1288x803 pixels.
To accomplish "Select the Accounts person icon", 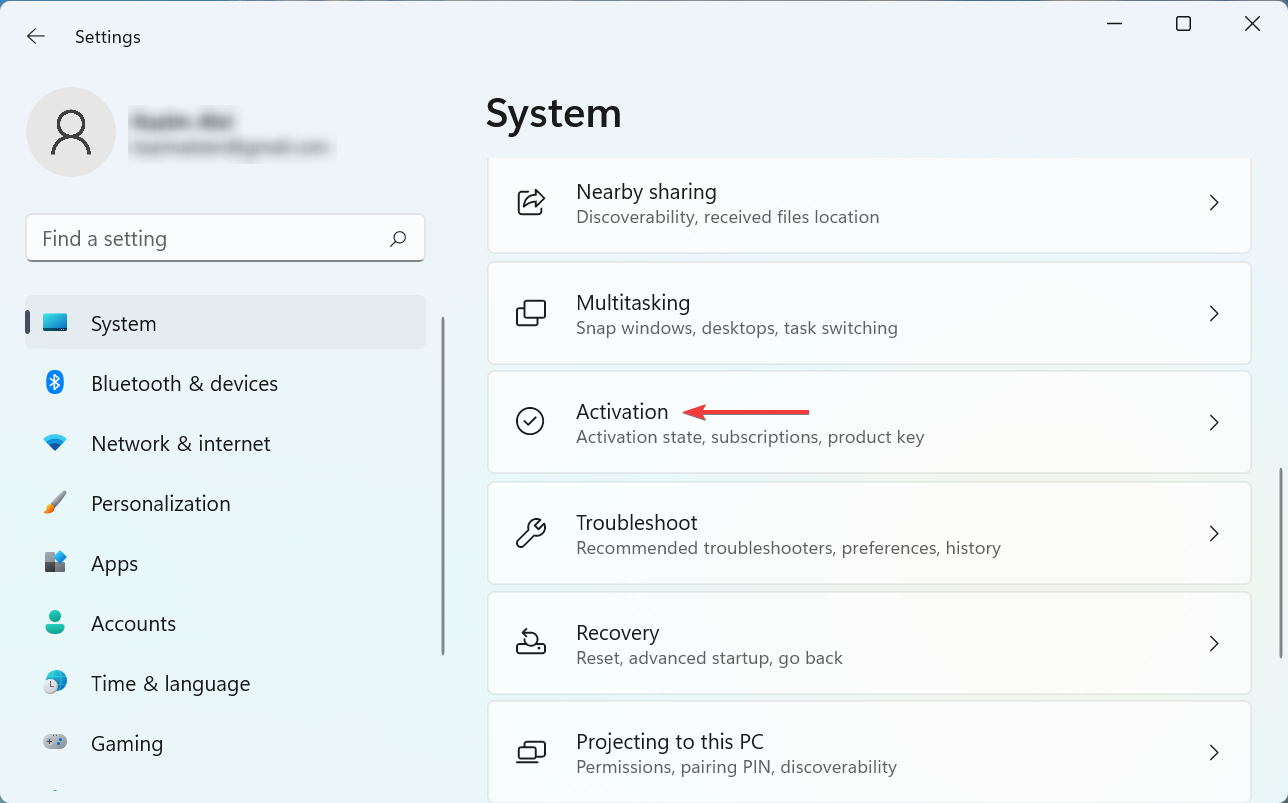I will [x=54, y=623].
